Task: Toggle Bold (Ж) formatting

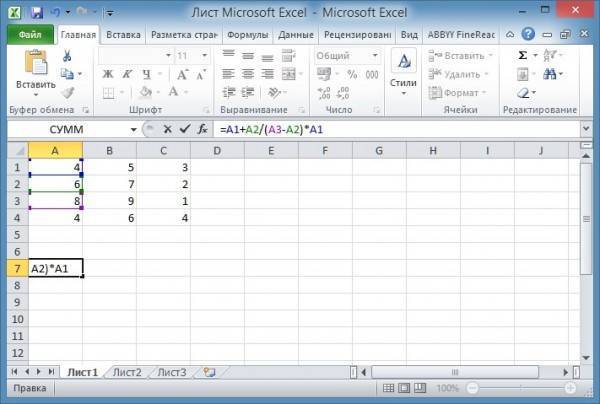Action: [107, 74]
